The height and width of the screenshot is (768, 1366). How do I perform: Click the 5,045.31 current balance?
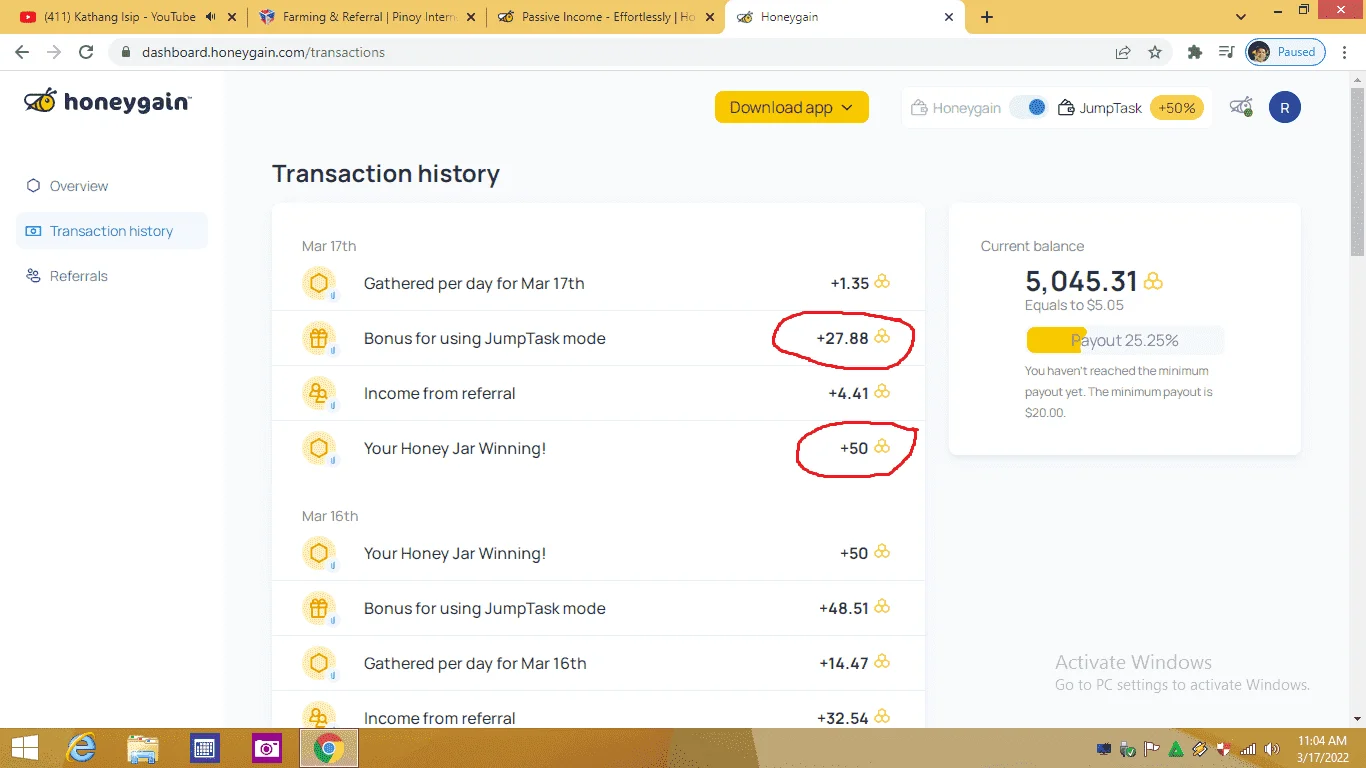point(1081,281)
